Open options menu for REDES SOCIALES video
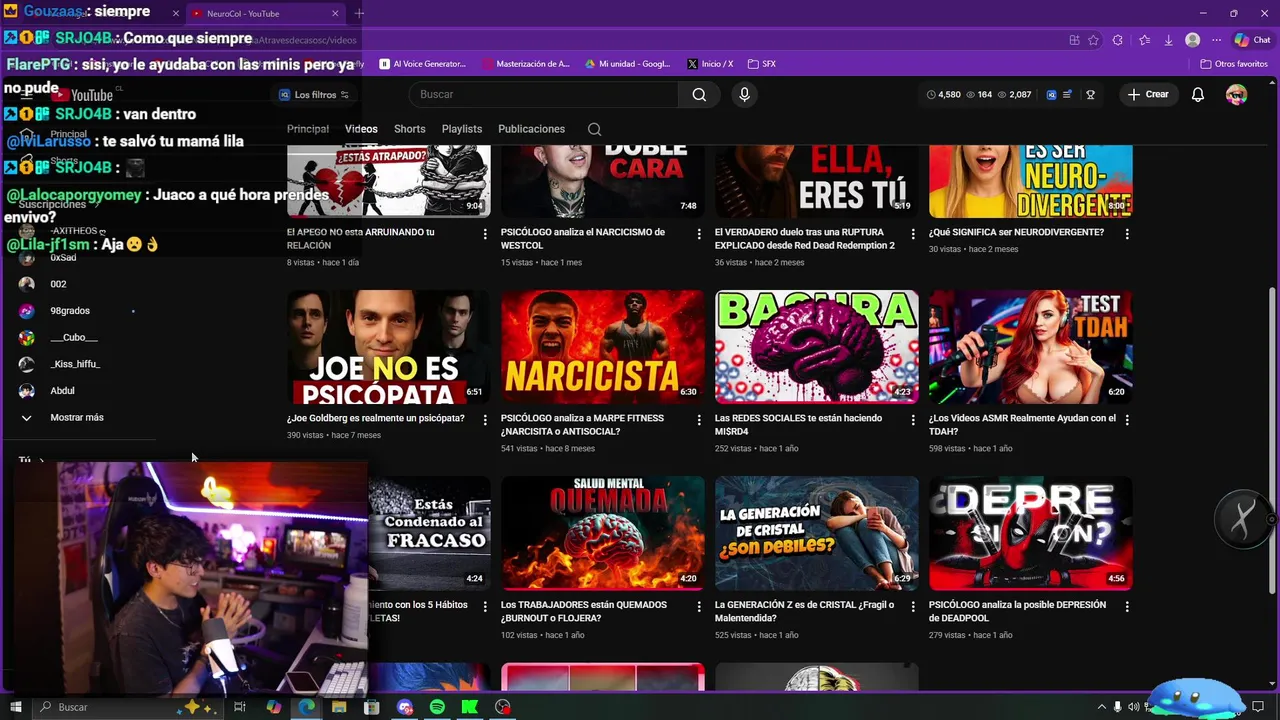This screenshot has height=720, width=1280. (913, 420)
